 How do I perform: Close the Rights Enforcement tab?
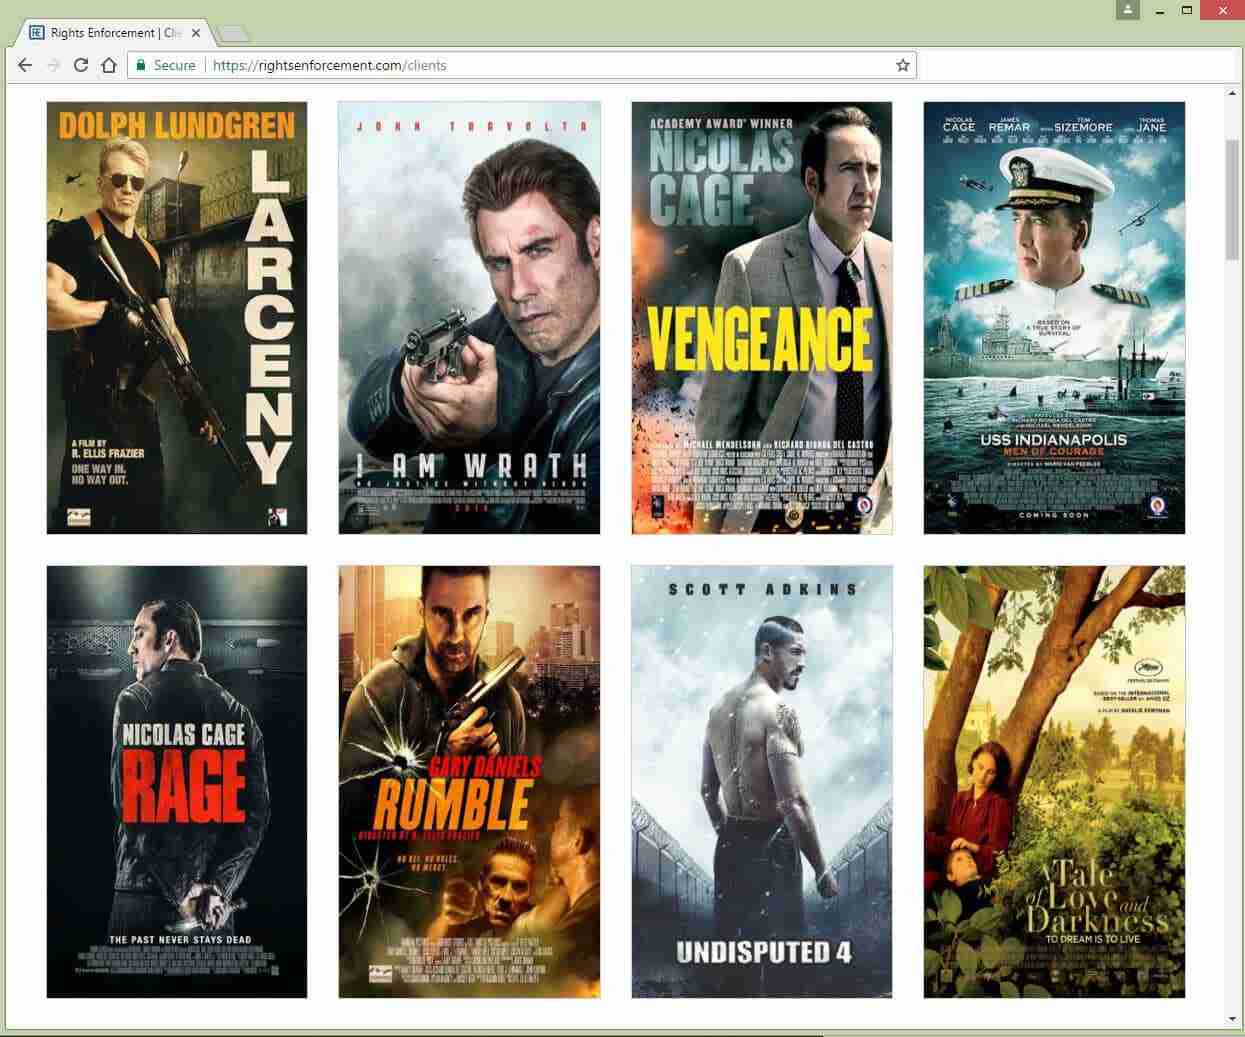(196, 33)
